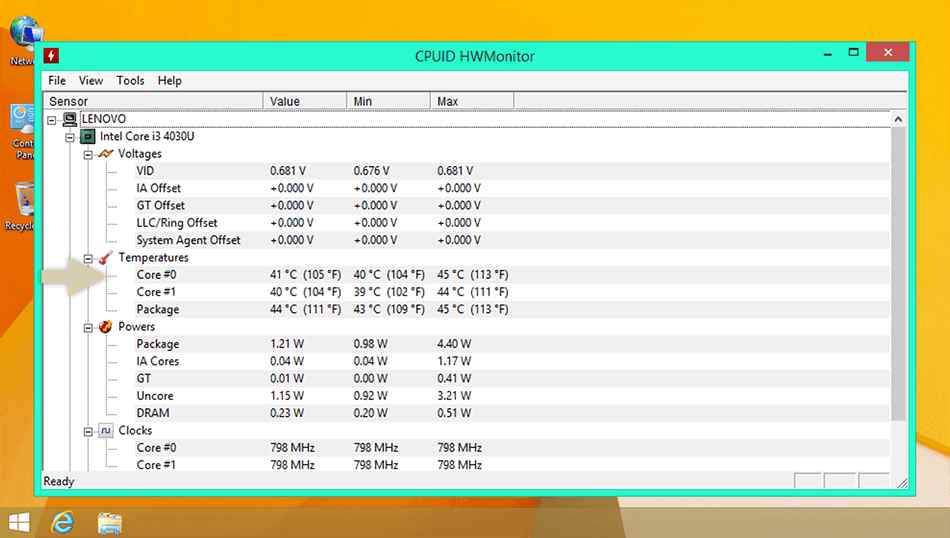Click the 39 °C (102 °F) Core #1 min value
The image size is (950, 538).
pyautogui.click(x=389, y=292)
